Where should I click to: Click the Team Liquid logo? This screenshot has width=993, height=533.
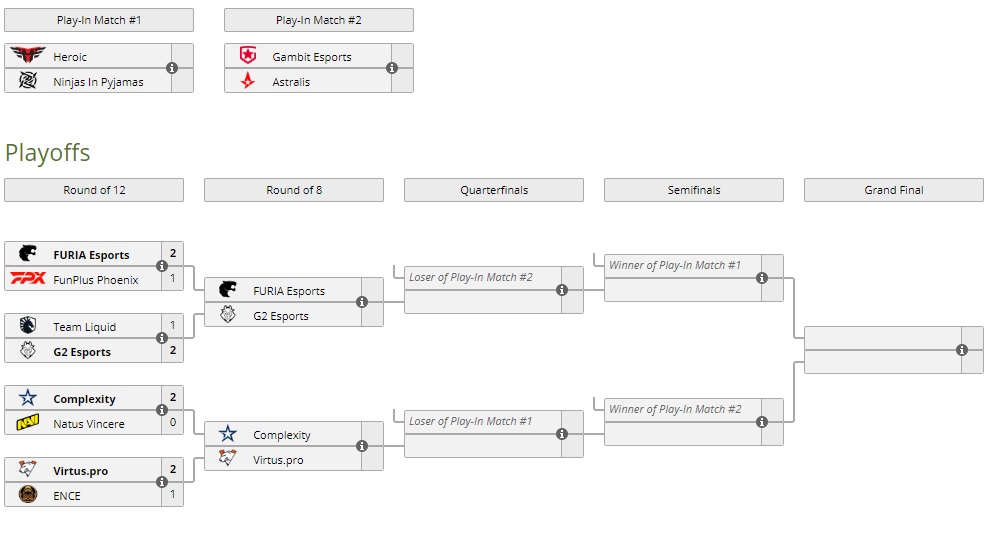coord(28,326)
